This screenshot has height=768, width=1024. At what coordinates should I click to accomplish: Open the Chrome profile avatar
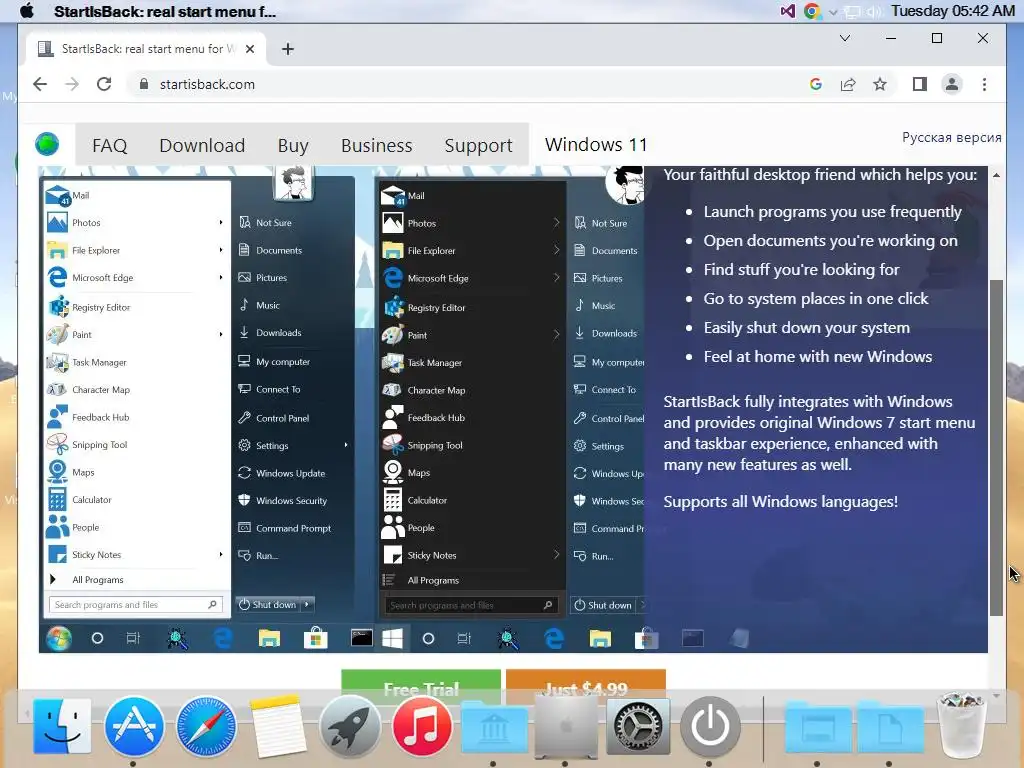[x=952, y=84]
